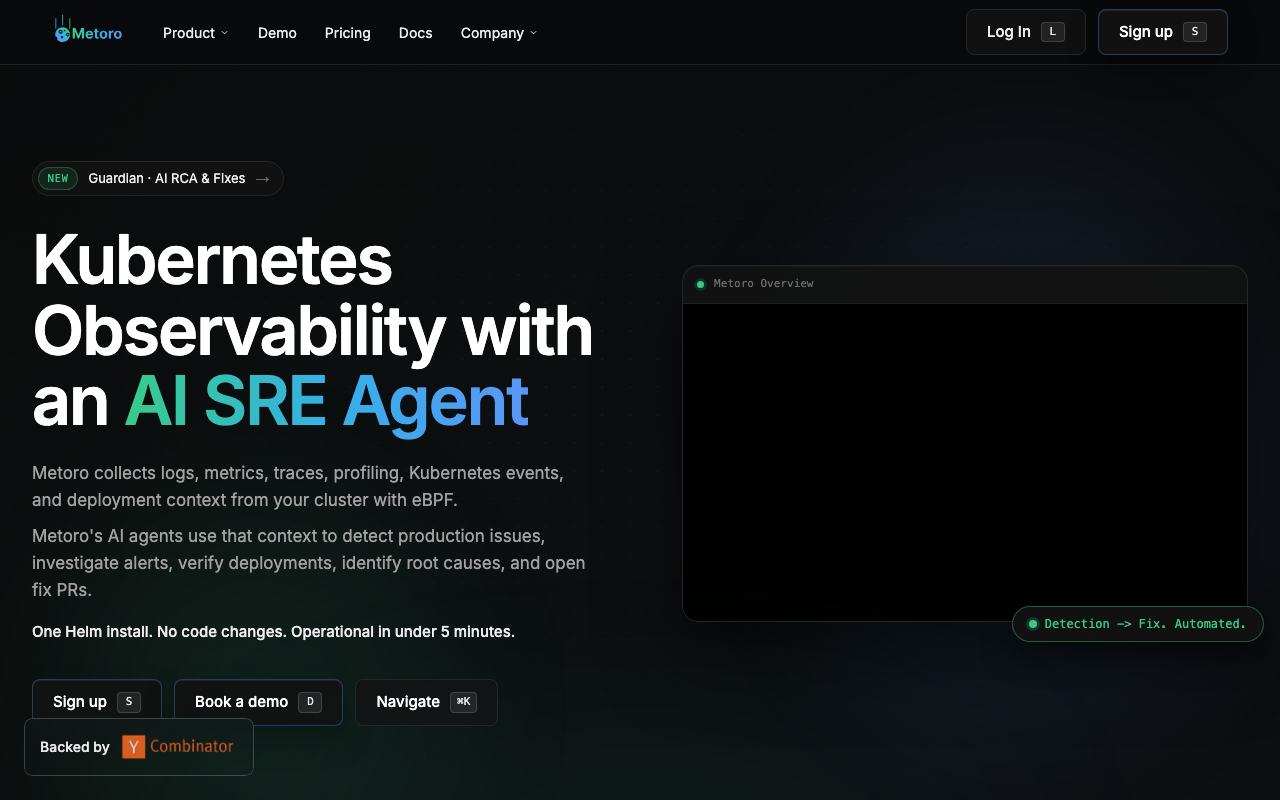This screenshot has width=1280, height=800.
Task: Book a demo from the hero section
Action: (258, 702)
